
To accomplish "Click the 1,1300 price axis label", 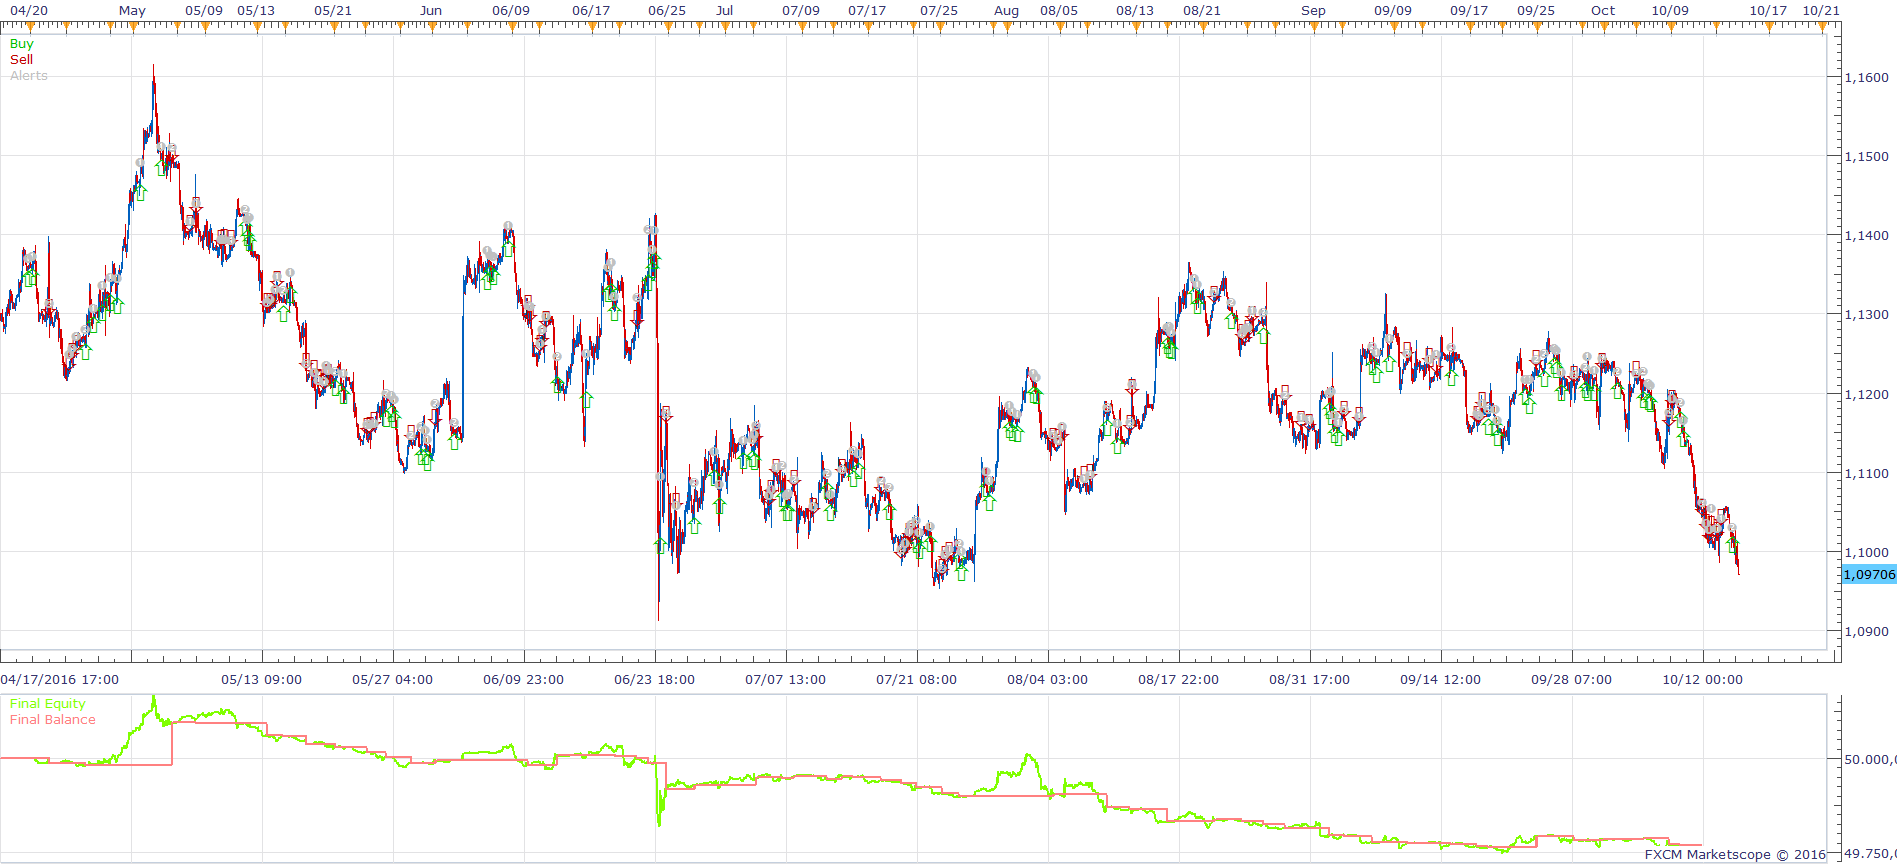I will click(x=1866, y=315).
